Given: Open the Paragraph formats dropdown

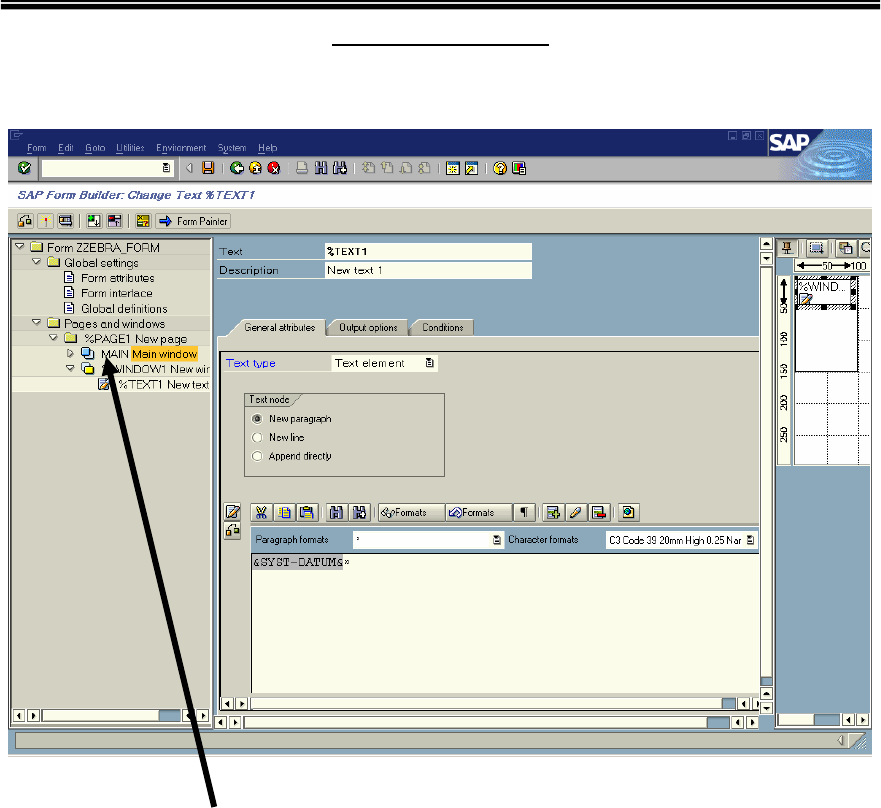Looking at the screenshot, I should pos(497,539).
